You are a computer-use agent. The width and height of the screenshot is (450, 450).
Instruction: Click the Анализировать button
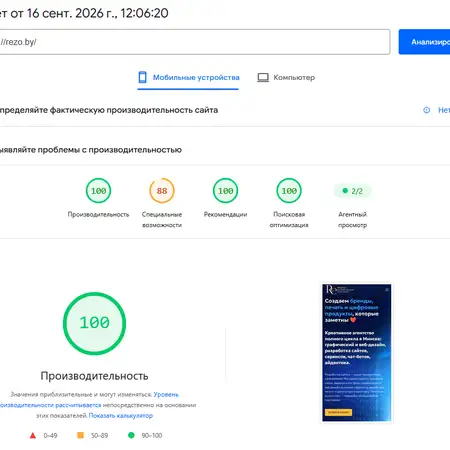[x=424, y=42]
